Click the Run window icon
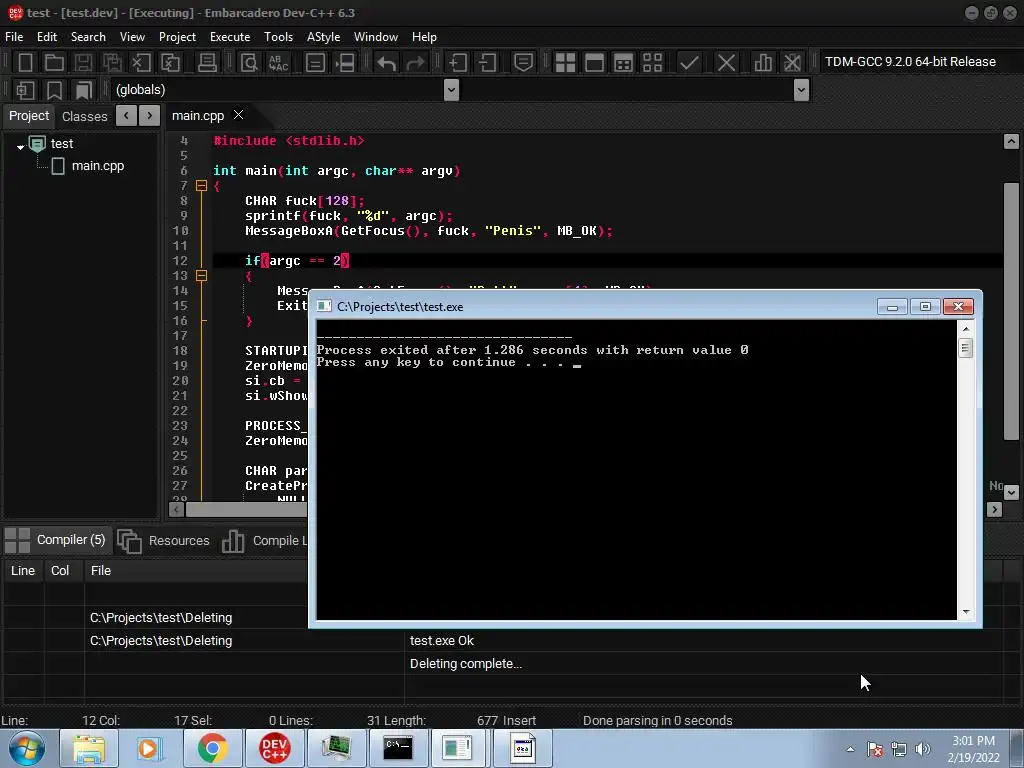Screen dimensions: 1024x768 pyautogui.click(x=594, y=63)
